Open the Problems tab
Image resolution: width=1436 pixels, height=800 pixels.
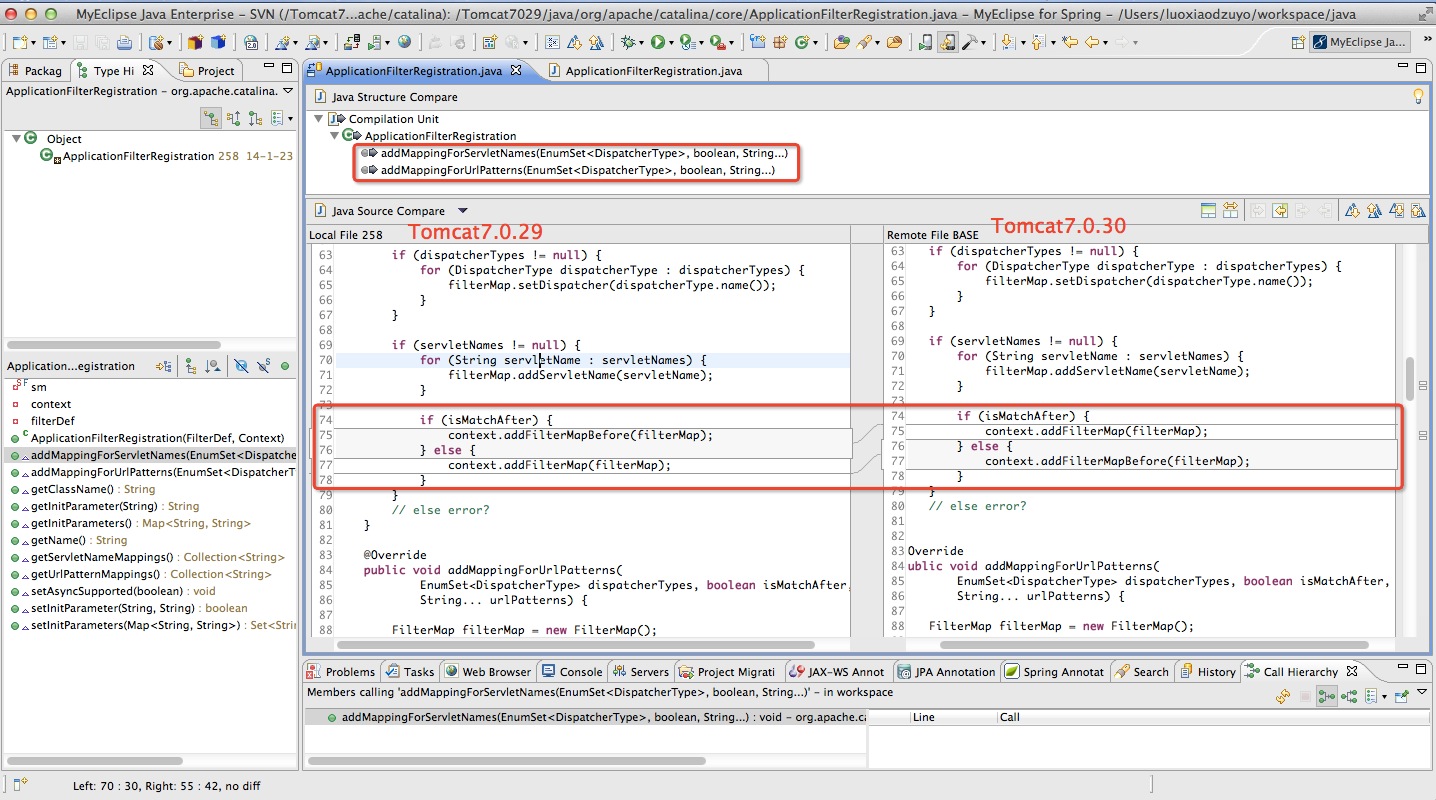click(x=341, y=672)
